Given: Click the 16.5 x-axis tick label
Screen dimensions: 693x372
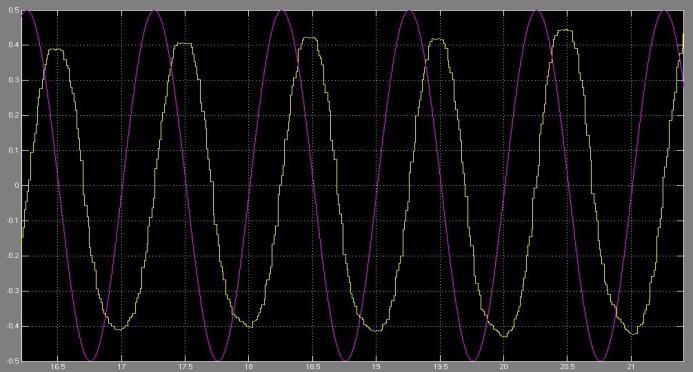Looking at the screenshot, I should [x=58, y=367].
